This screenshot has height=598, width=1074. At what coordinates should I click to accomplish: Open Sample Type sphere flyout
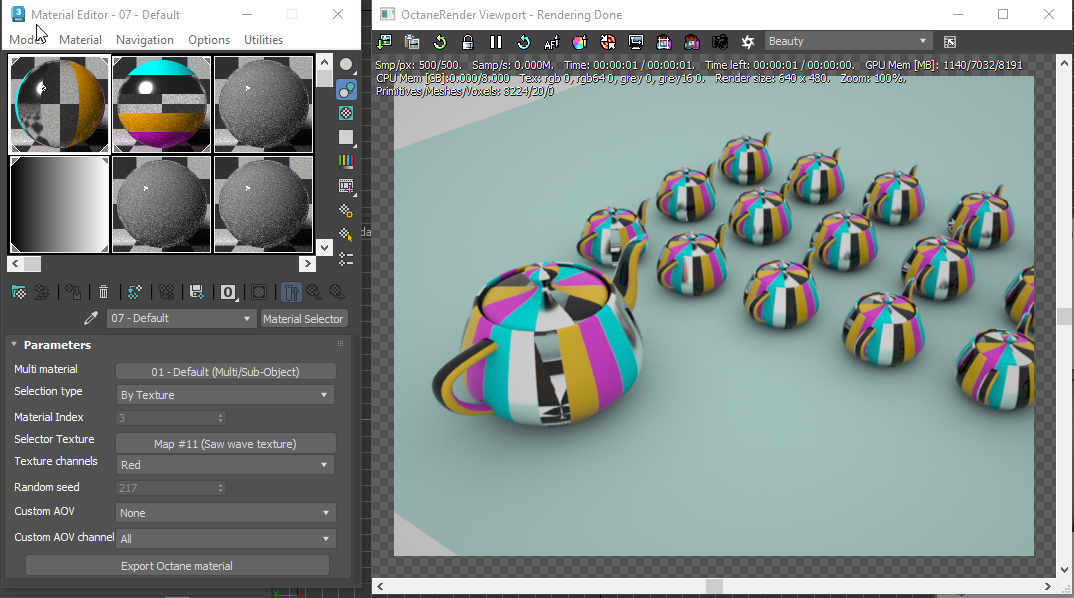click(347, 65)
